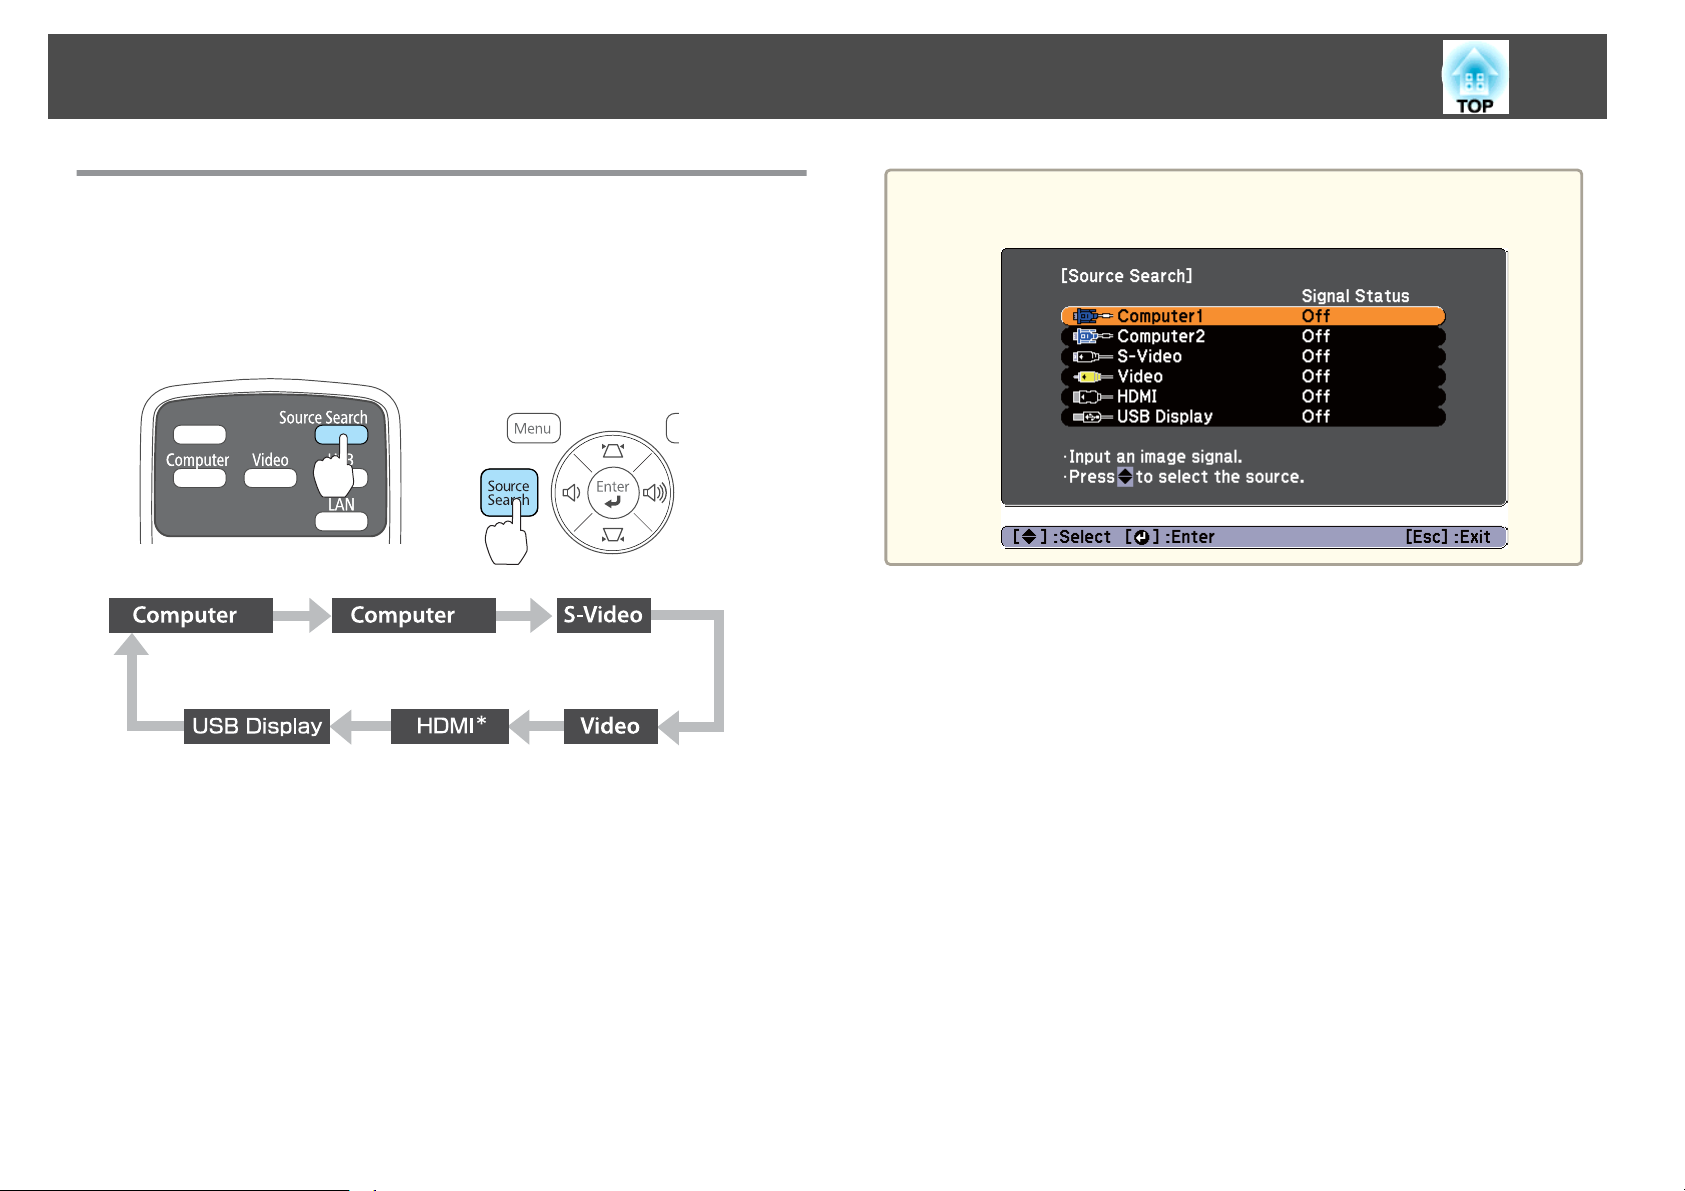Click the upper keystone adjustment icon
Screen dimensions: 1685x1191
[x=613, y=450]
